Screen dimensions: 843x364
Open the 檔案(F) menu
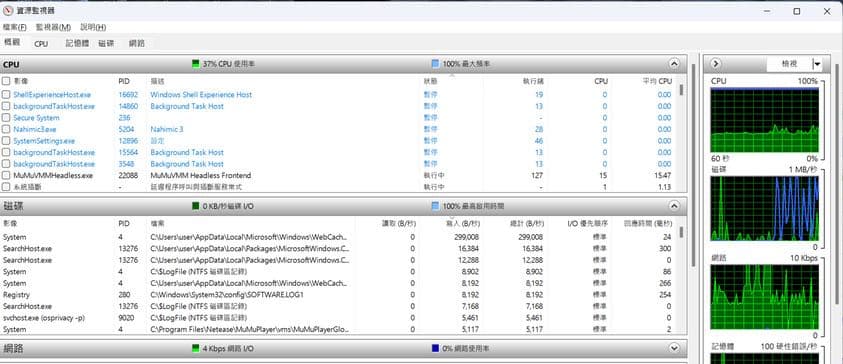(15, 27)
